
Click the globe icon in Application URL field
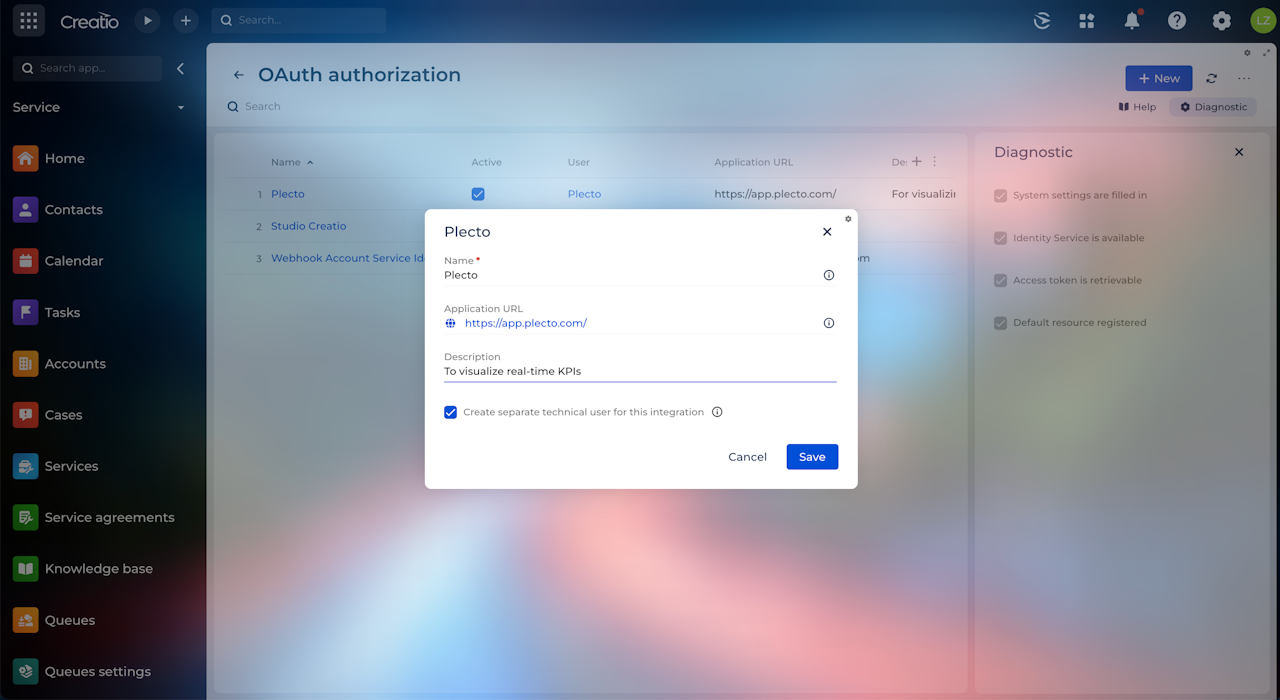point(450,323)
